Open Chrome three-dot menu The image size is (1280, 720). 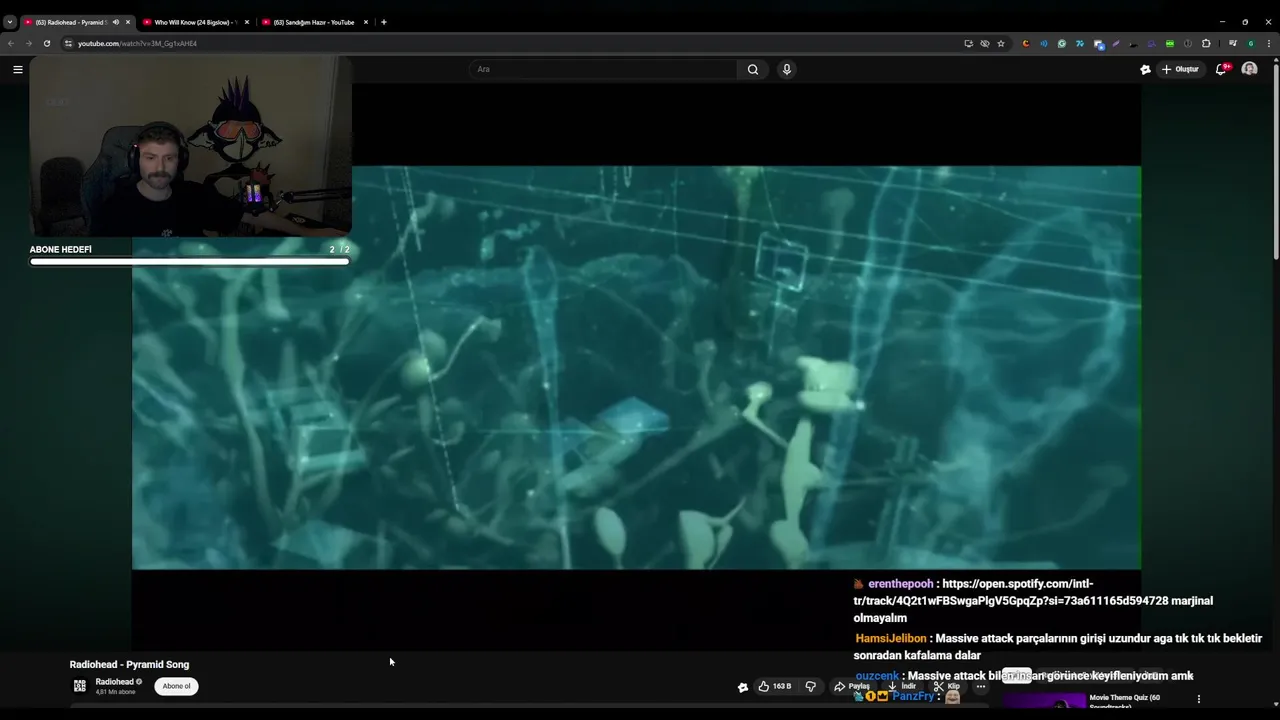click(1269, 44)
